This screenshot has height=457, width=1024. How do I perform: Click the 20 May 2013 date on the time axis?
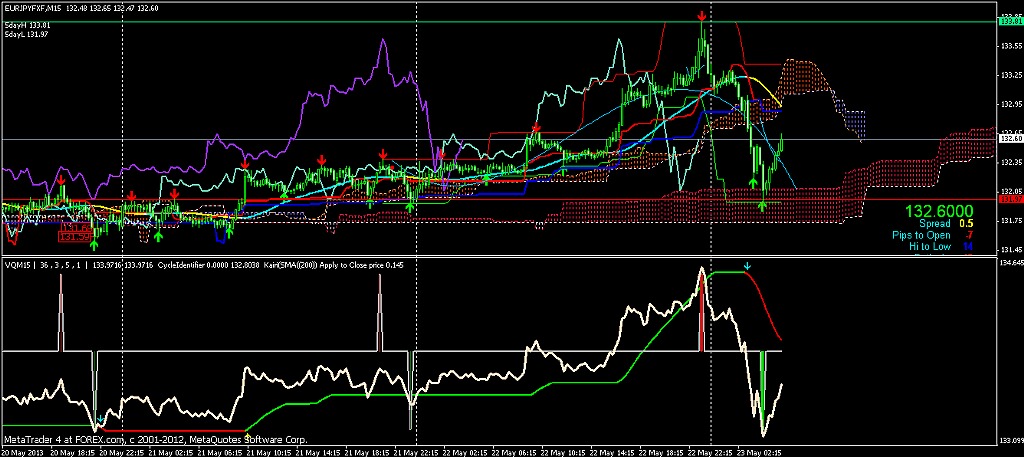pos(24,451)
